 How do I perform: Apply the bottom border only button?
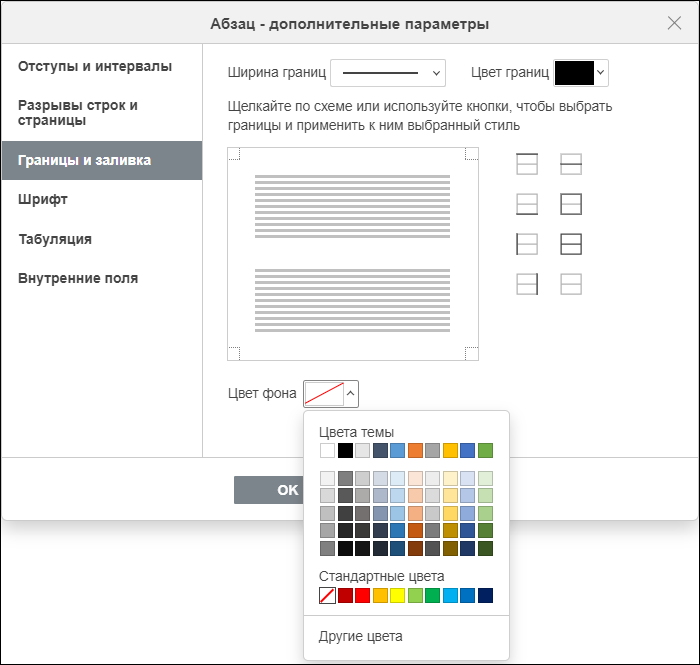click(527, 204)
